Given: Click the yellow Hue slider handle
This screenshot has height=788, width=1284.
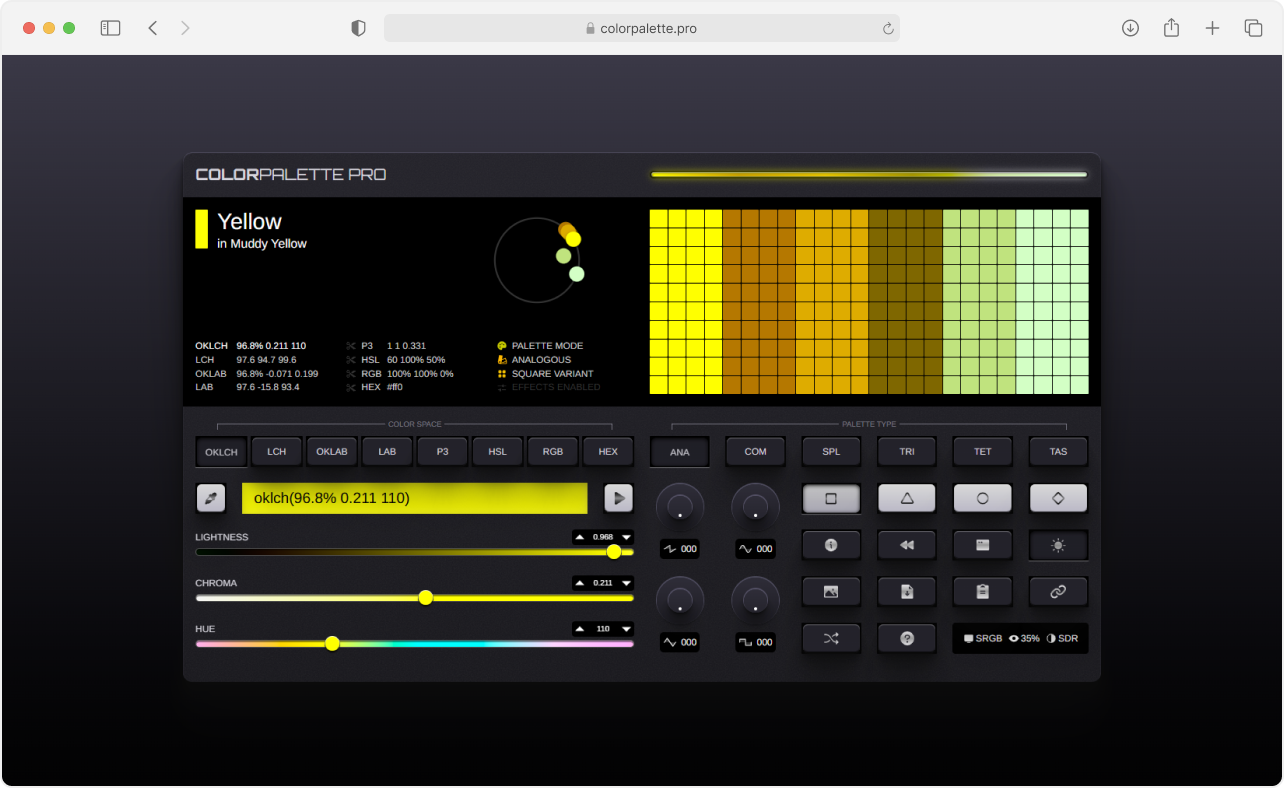Looking at the screenshot, I should [x=332, y=644].
